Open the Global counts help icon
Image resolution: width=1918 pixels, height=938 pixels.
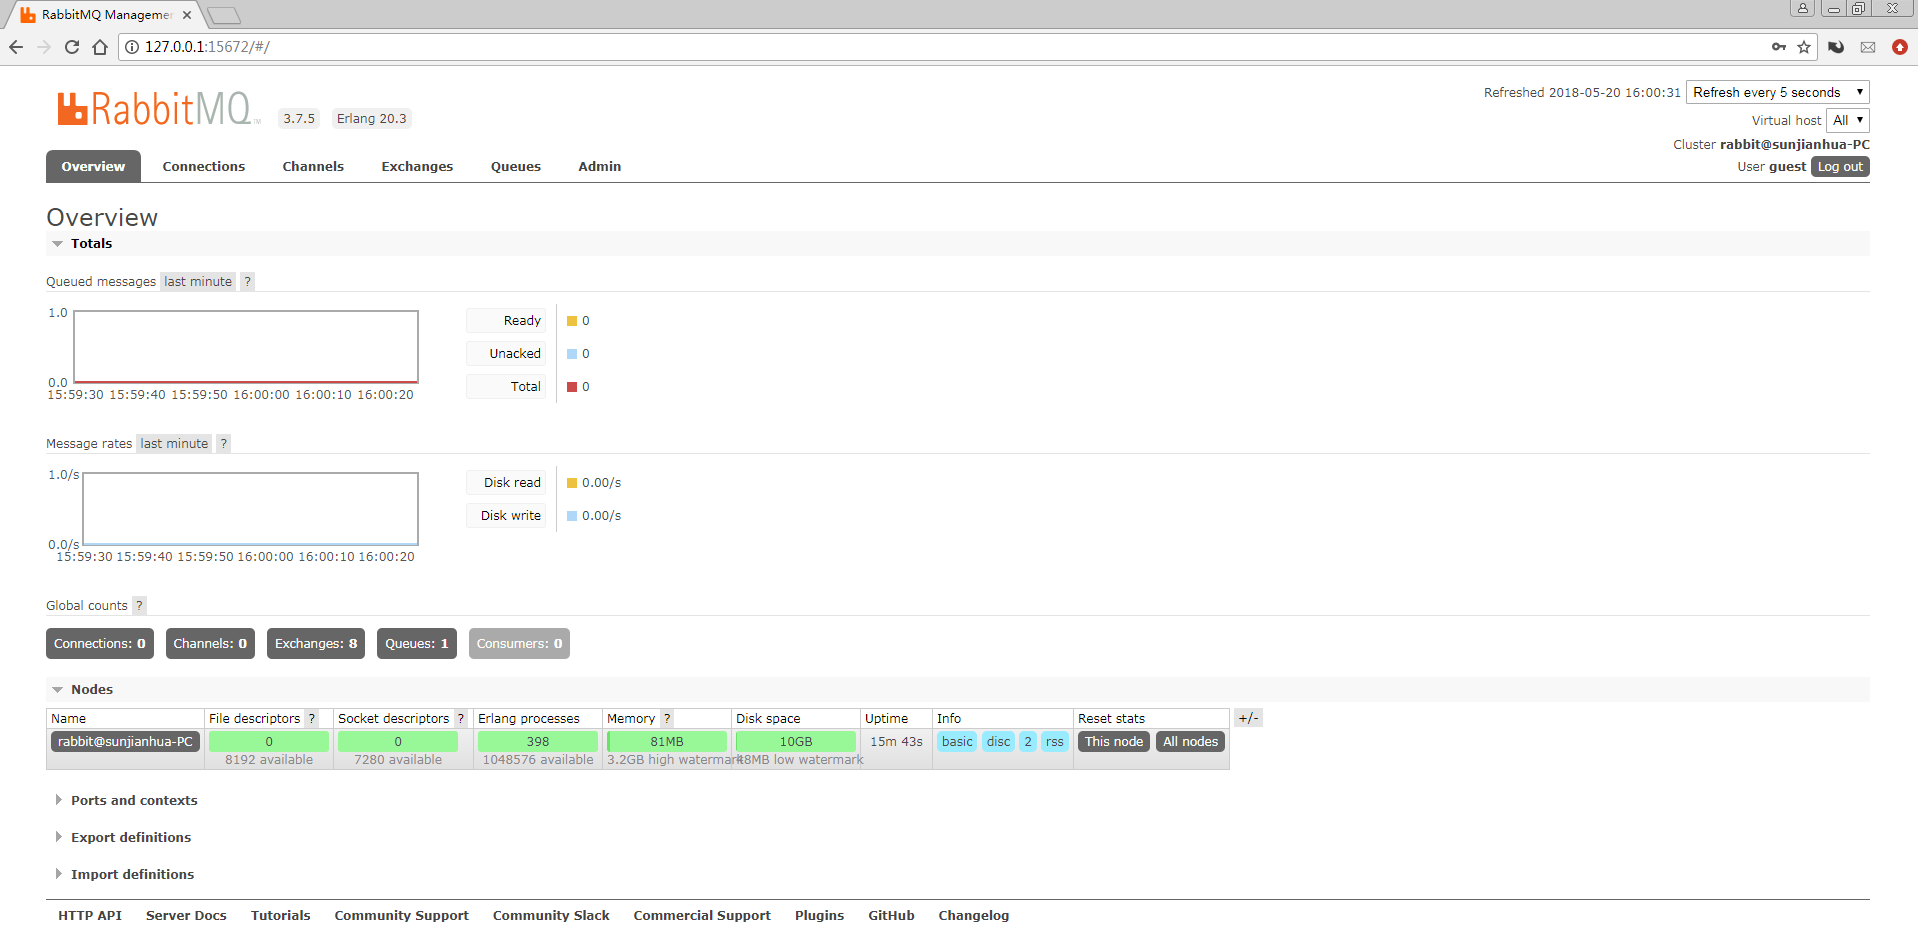click(x=140, y=605)
